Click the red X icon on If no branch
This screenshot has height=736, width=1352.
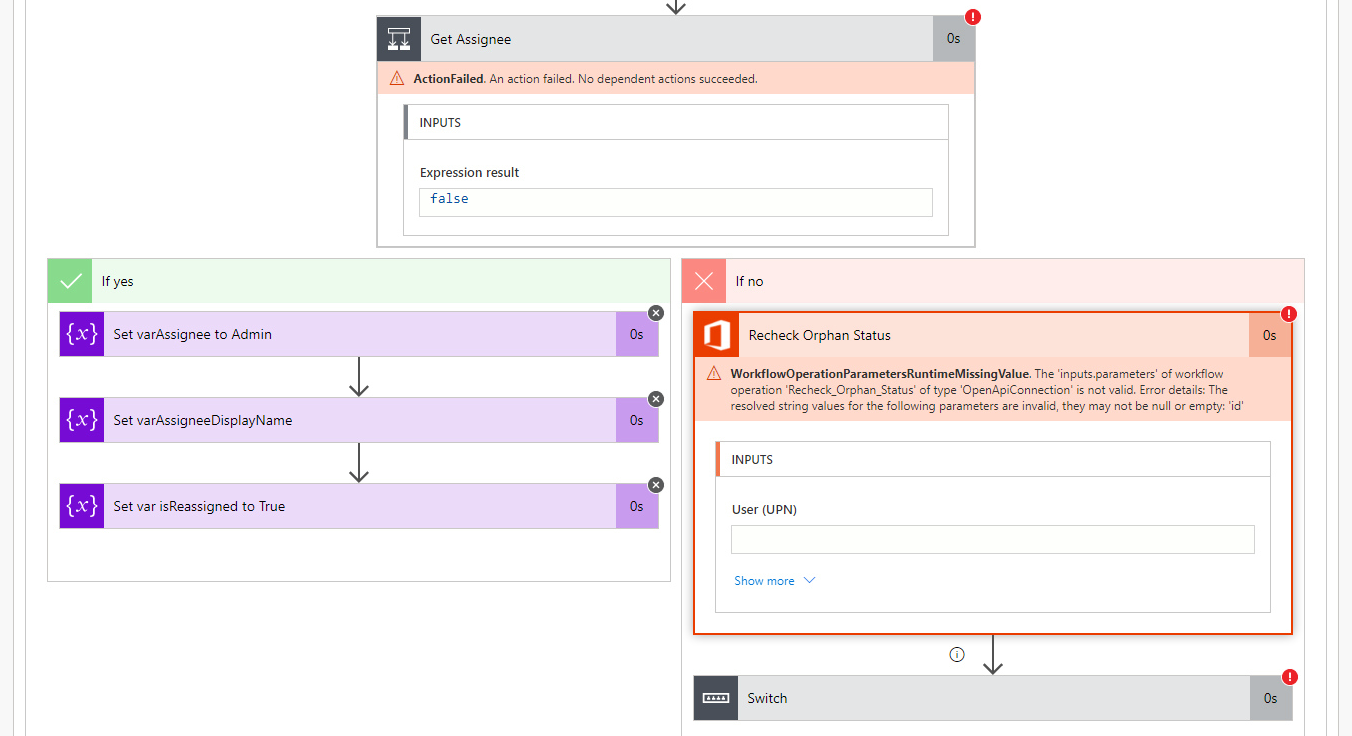[703, 281]
